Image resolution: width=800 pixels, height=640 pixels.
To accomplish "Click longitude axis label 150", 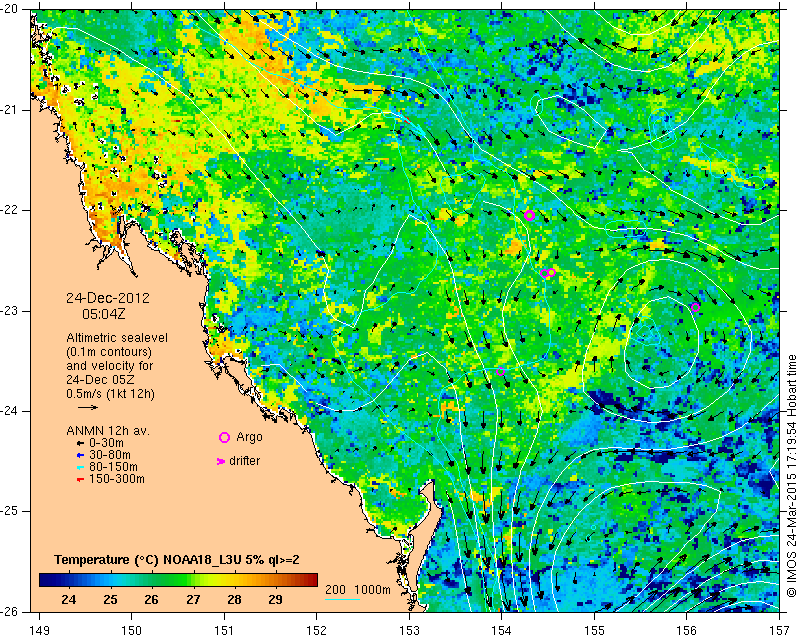I will [132, 630].
